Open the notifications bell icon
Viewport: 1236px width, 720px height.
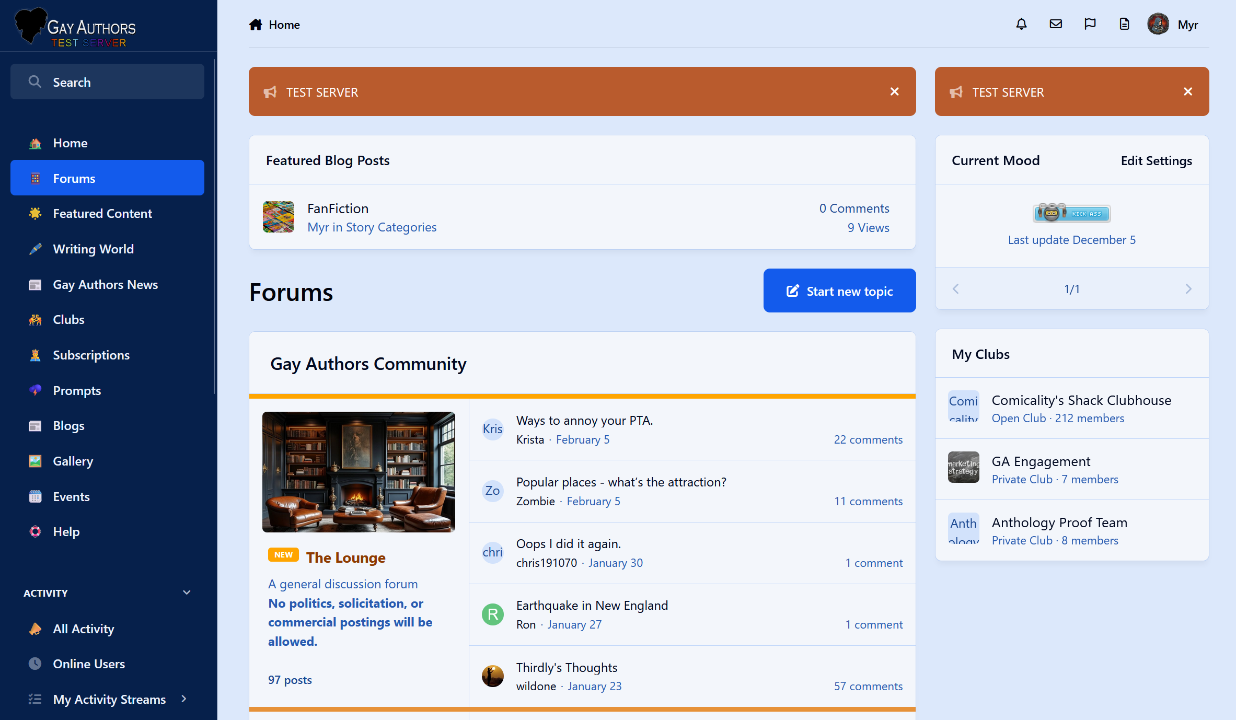(x=1021, y=25)
